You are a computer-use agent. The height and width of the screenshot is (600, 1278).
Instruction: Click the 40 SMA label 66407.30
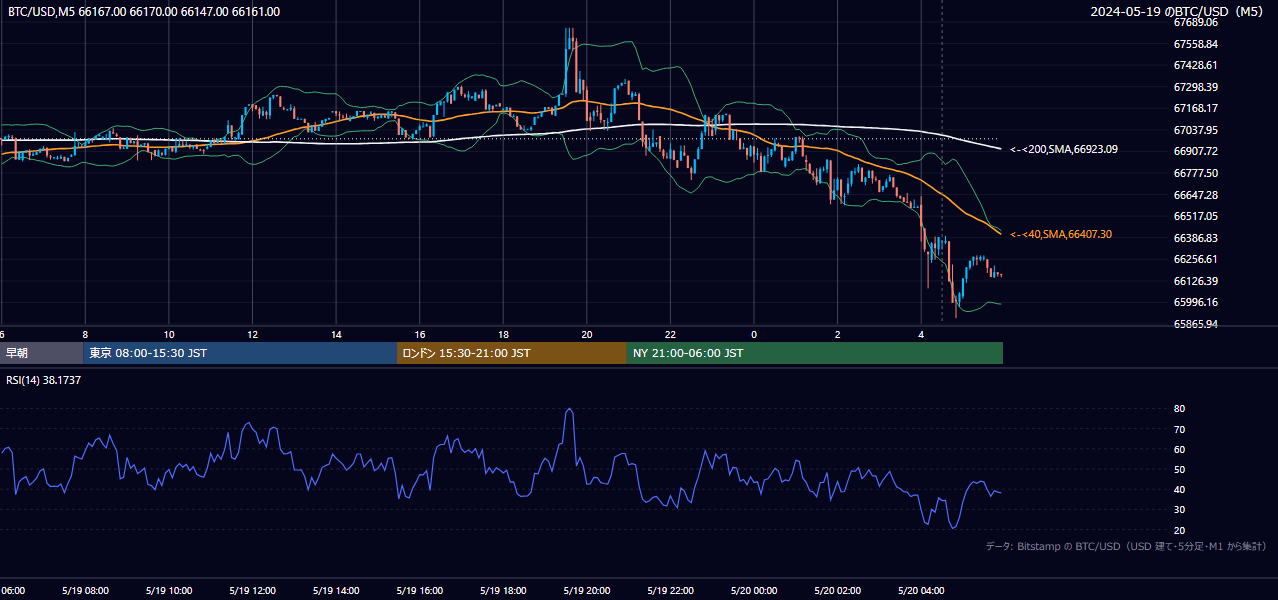click(x=1061, y=234)
